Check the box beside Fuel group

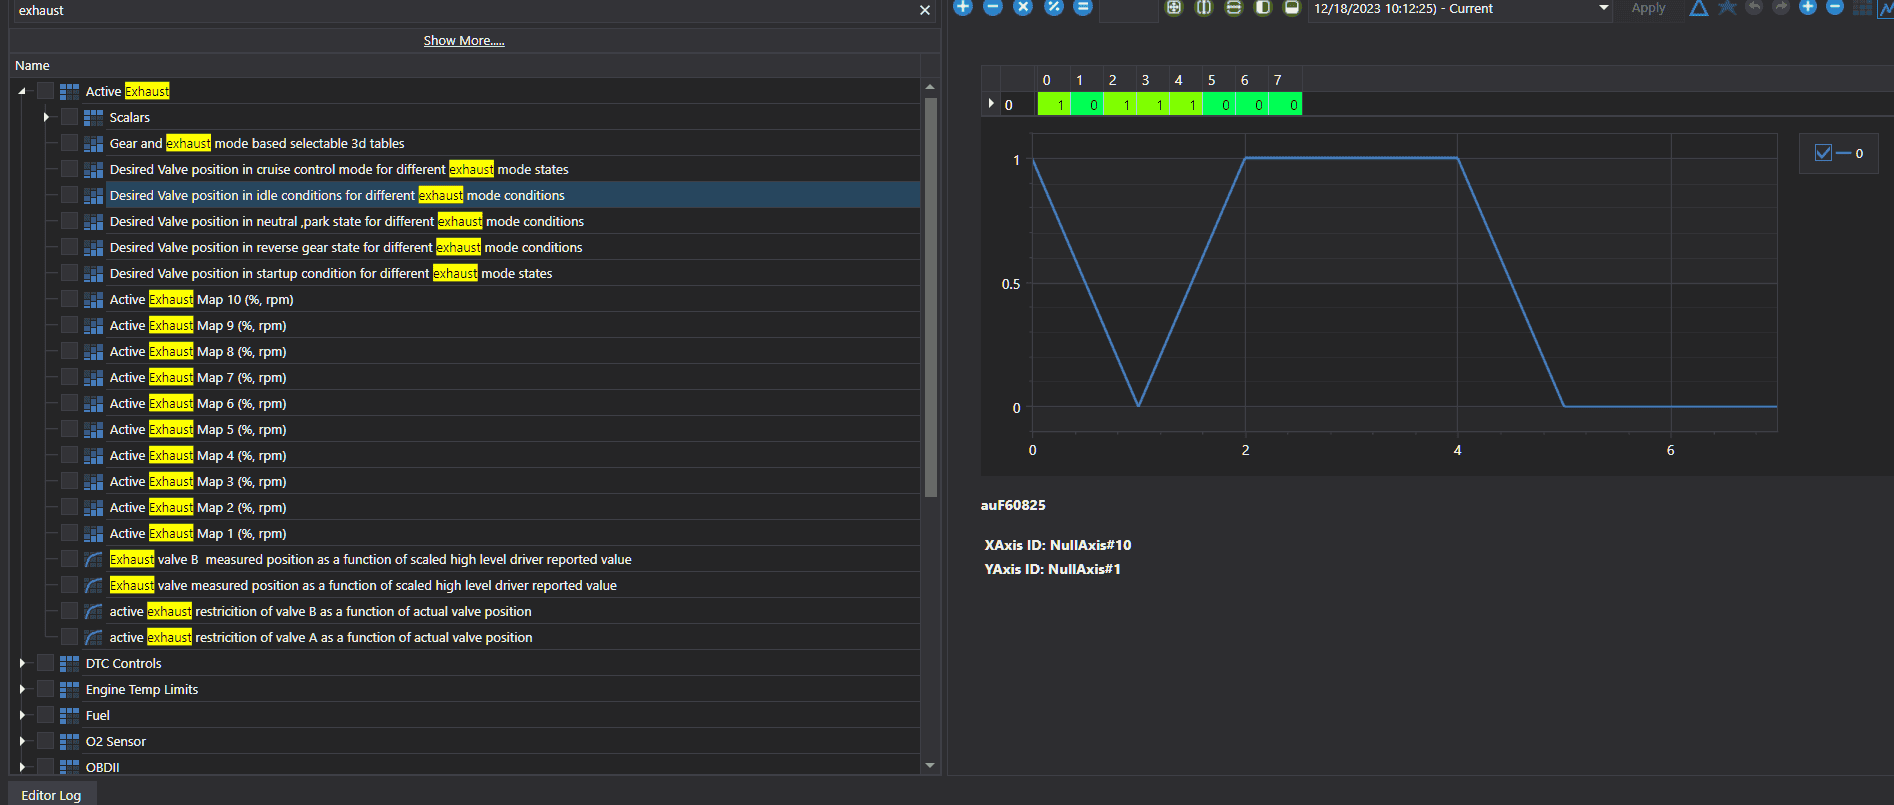[46, 715]
